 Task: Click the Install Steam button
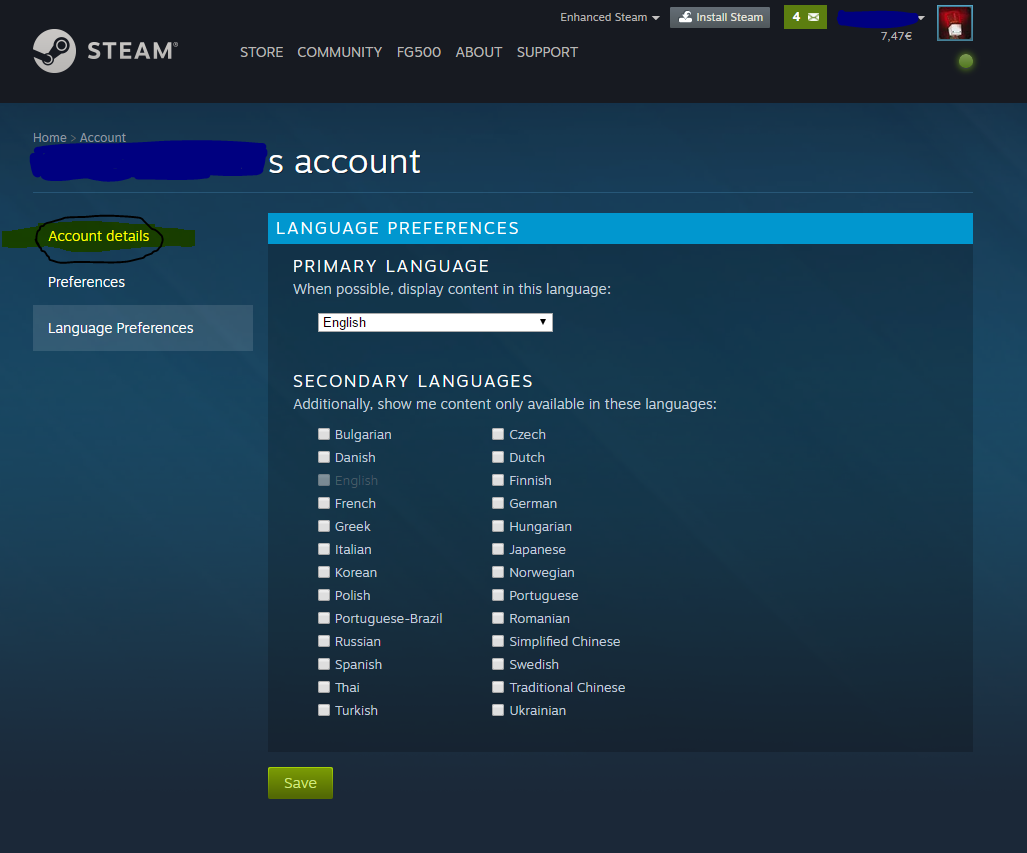[x=720, y=17]
